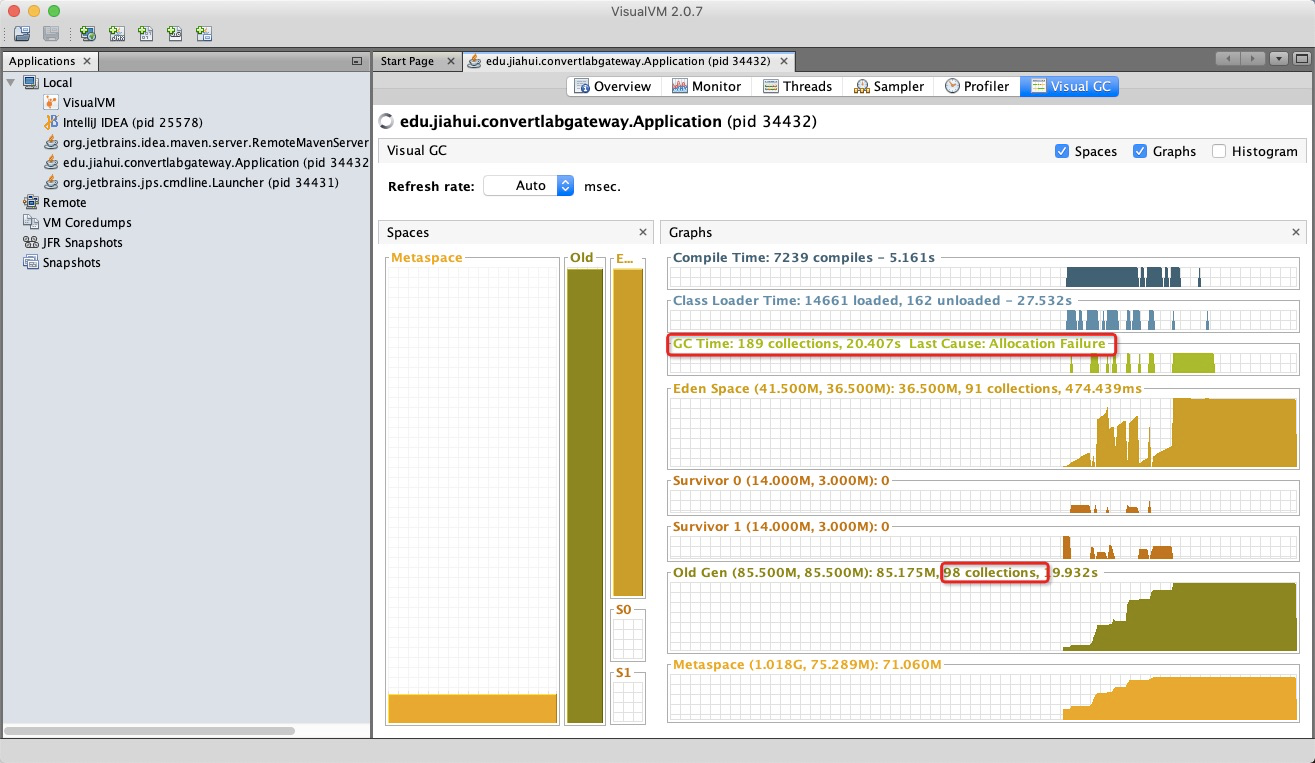Click the 'Metaspace (1.018G, 75.289M)' graph title
1315x763 pixels.
click(807, 665)
